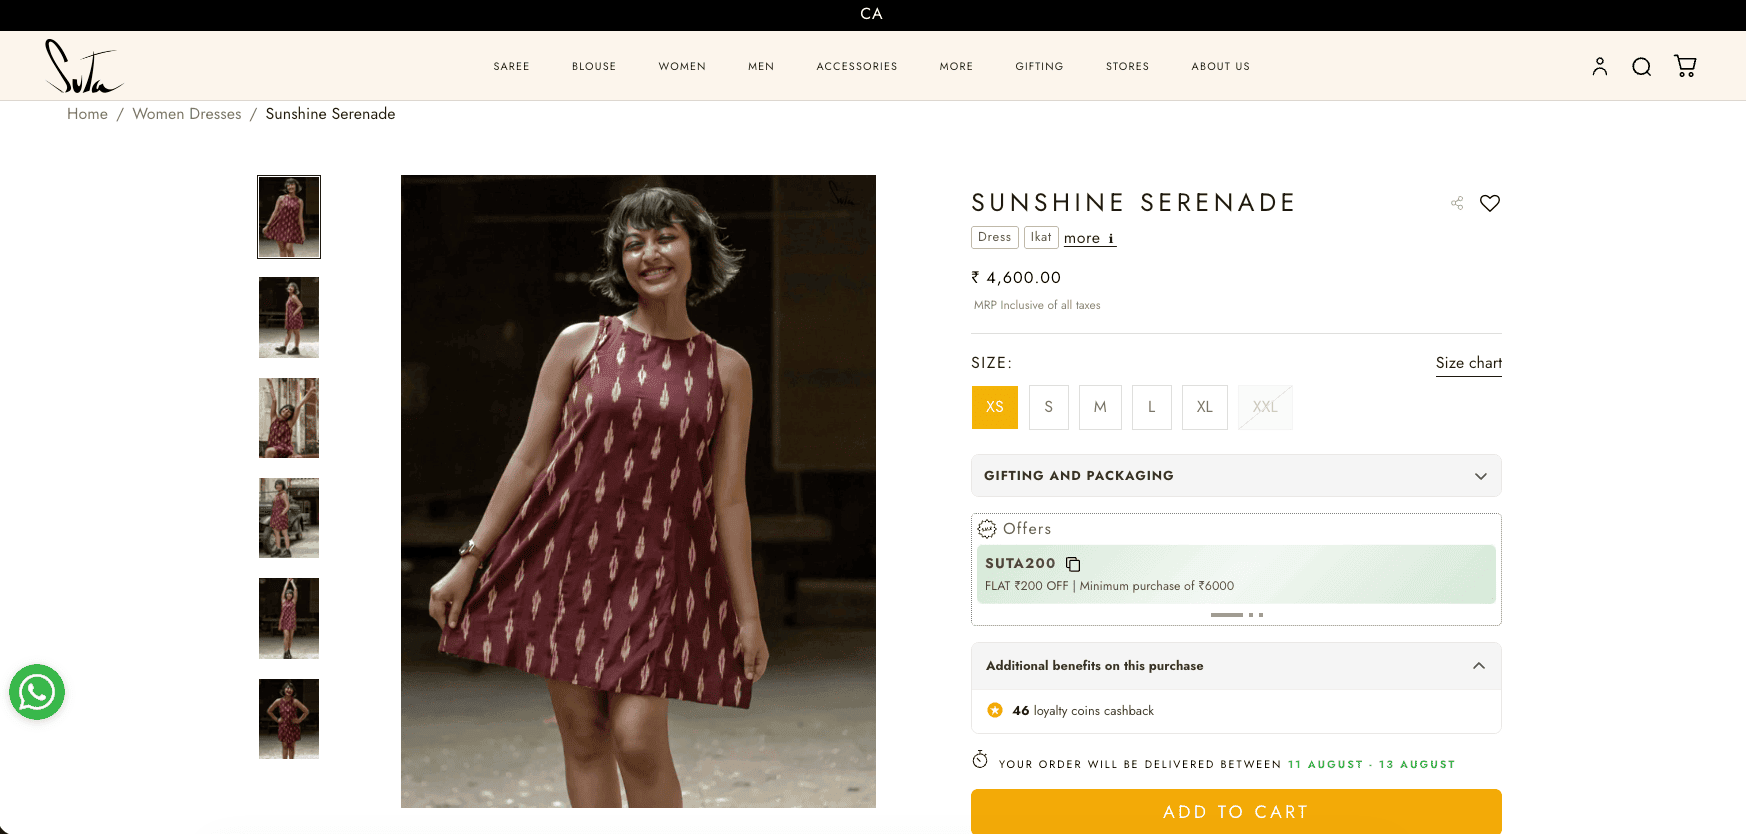
Task: Select size S
Action: tap(1049, 407)
